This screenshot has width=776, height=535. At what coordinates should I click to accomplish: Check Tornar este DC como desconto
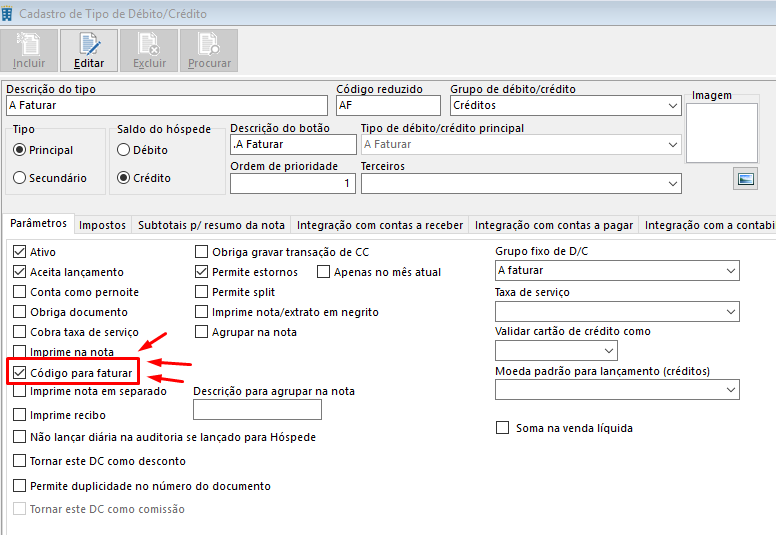tap(19, 461)
